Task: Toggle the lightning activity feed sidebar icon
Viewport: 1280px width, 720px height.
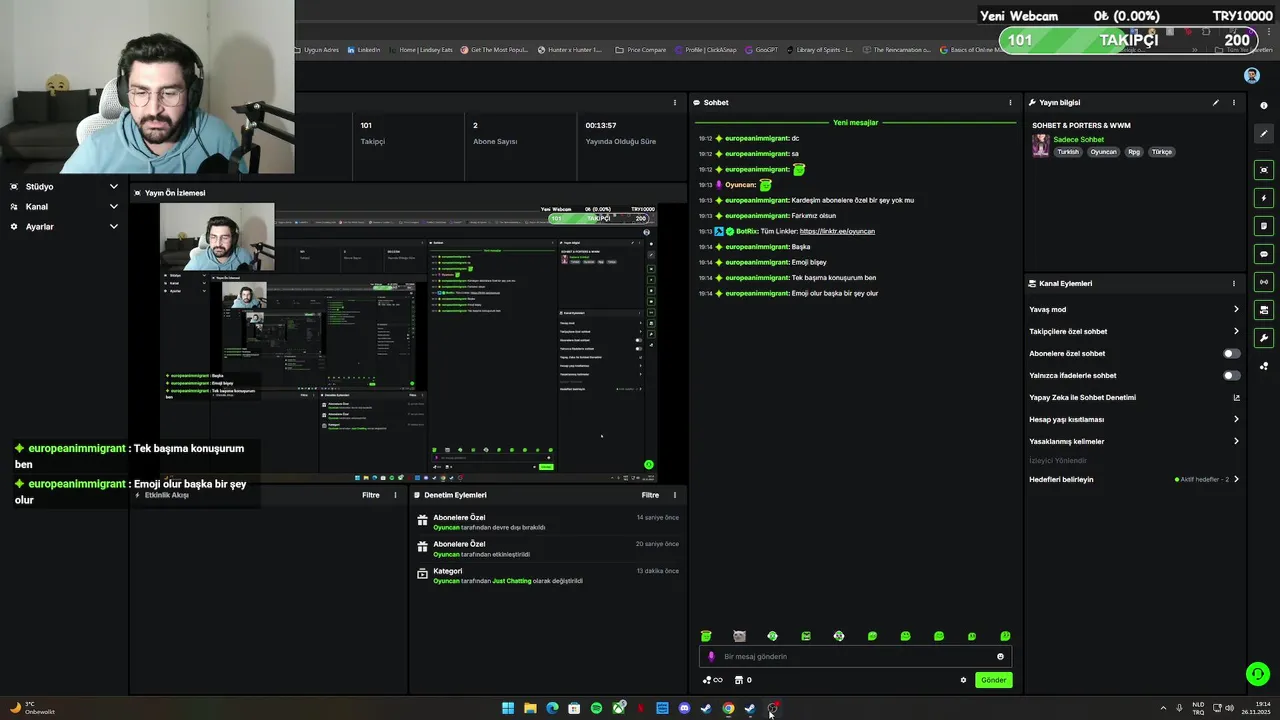Action: coord(1264,198)
